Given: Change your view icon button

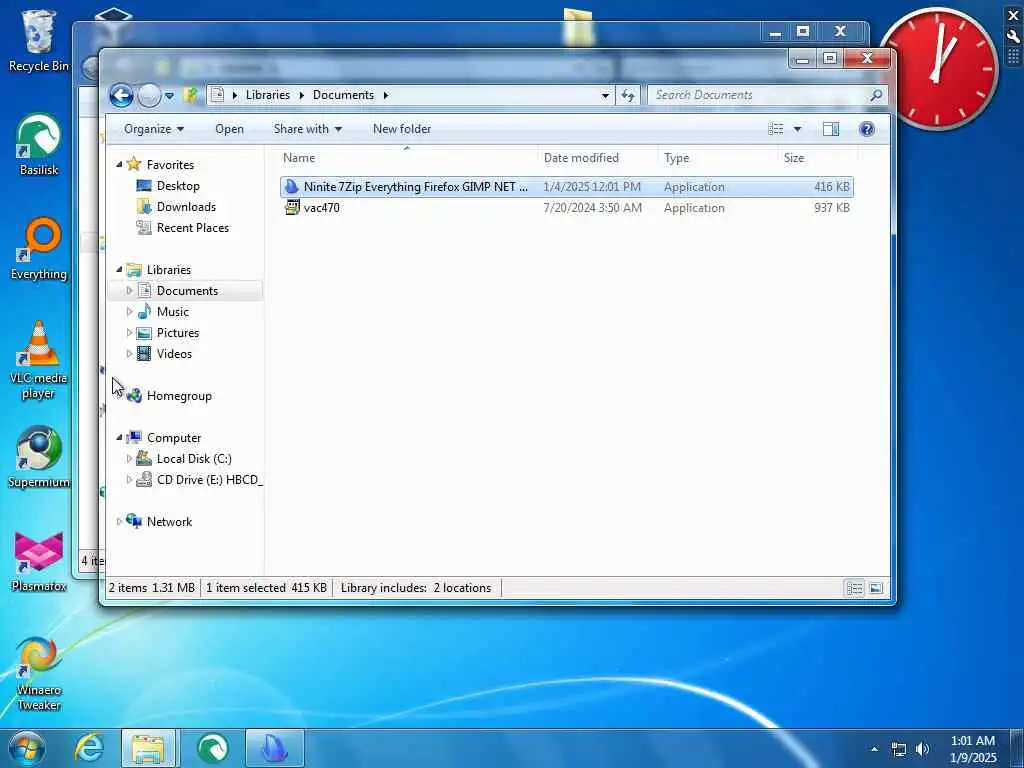Looking at the screenshot, I should tap(775, 129).
